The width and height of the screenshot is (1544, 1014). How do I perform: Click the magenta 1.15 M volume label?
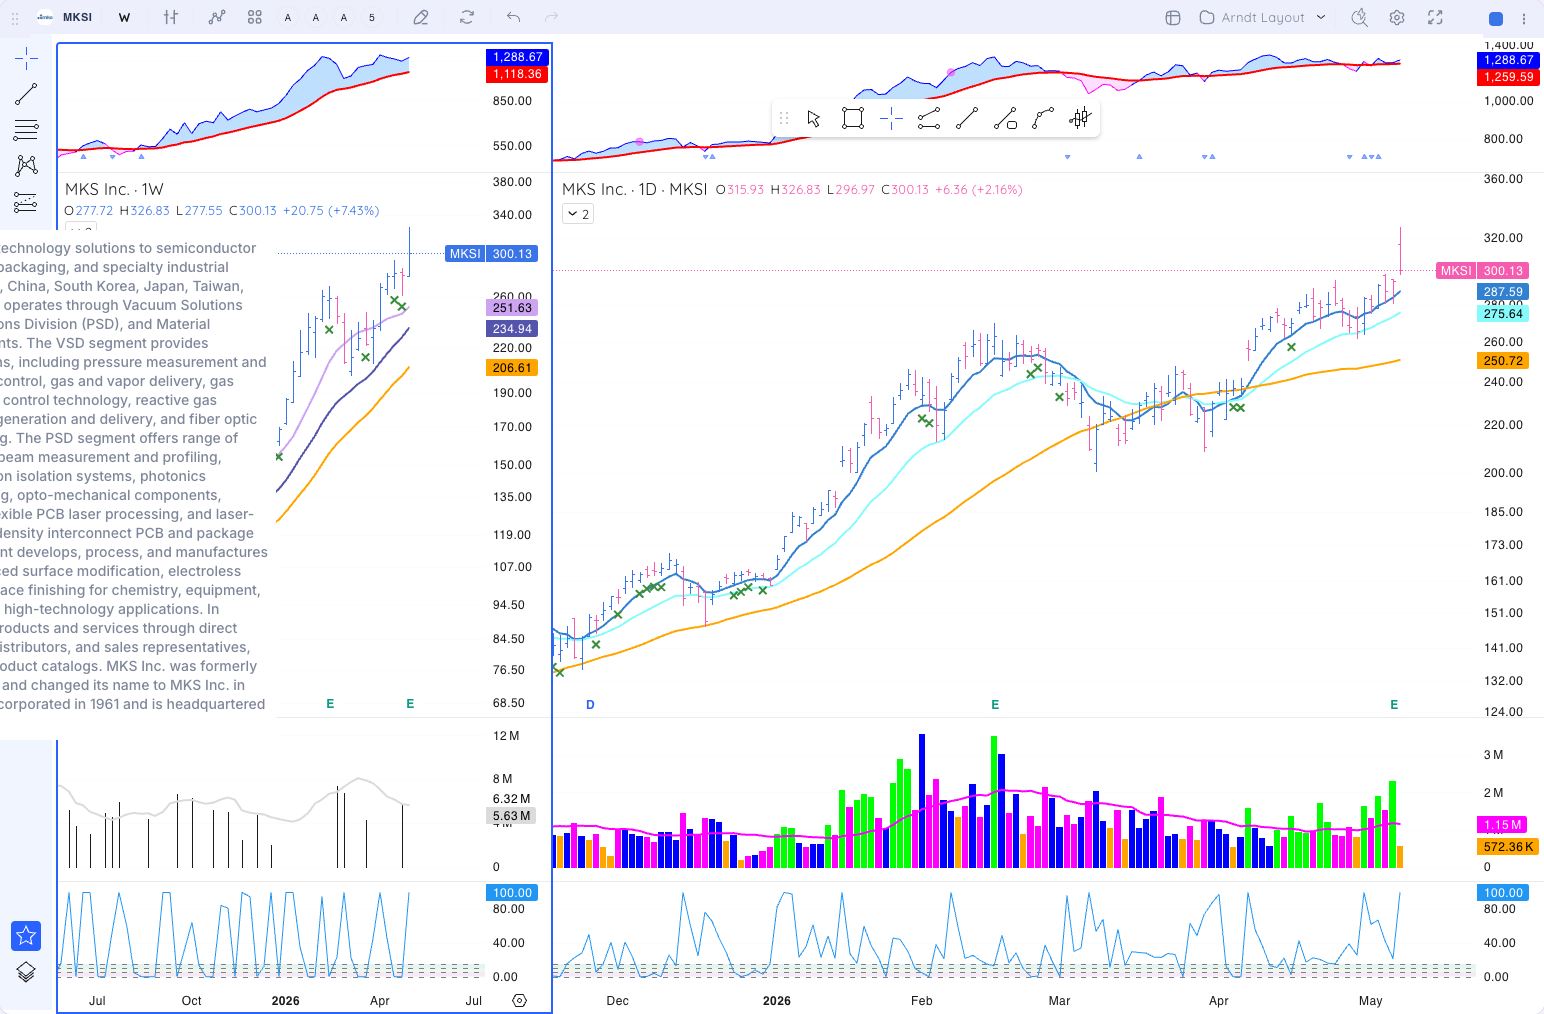coord(1502,825)
